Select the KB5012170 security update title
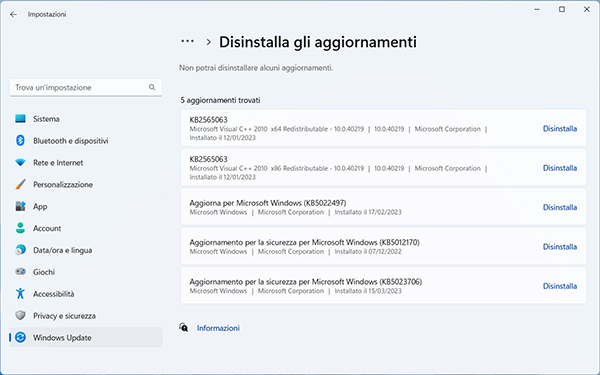The width and height of the screenshot is (600, 375). pyautogui.click(x=305, y=242)
